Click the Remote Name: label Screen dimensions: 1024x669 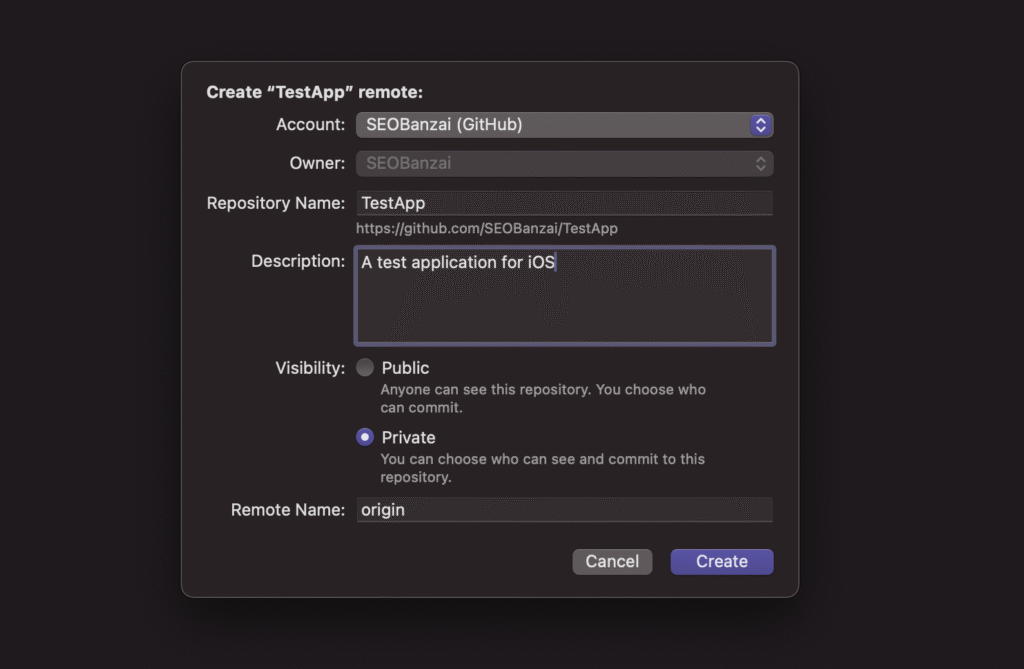pyautogui.click(x=288, y=510)
